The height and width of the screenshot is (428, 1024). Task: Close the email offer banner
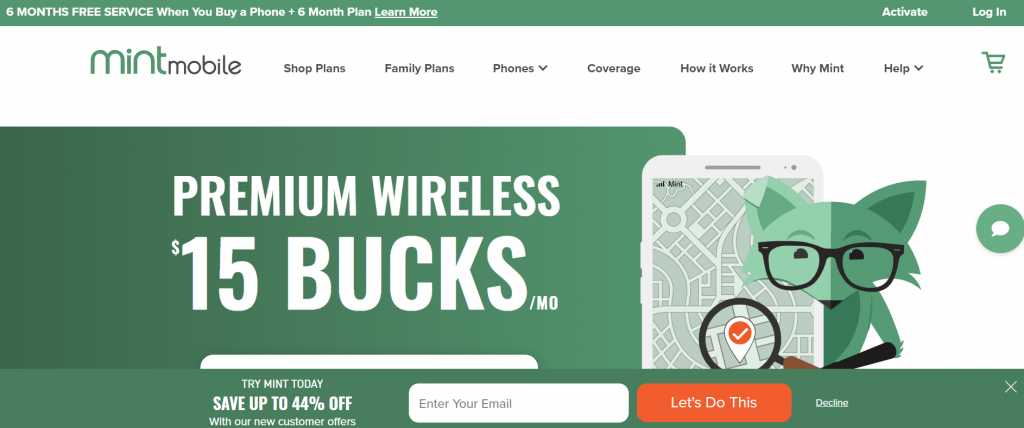click(1011, 386)
